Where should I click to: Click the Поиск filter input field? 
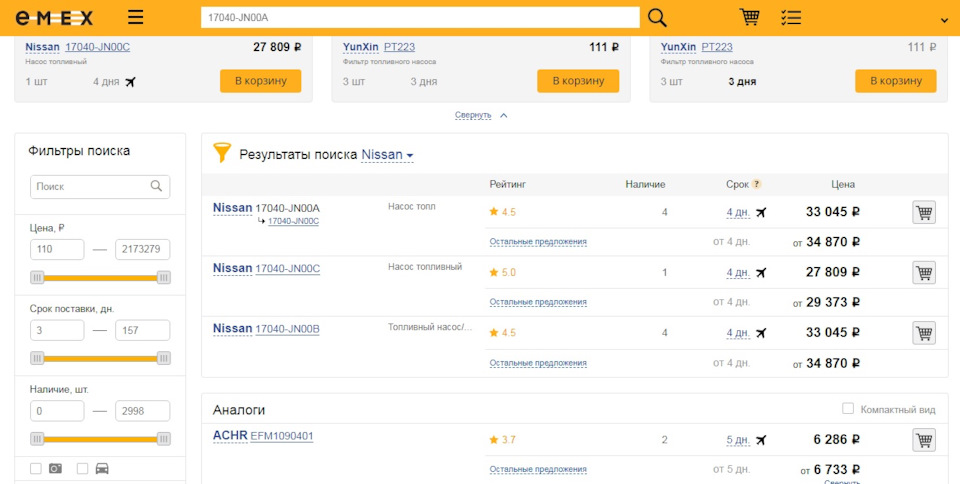click(x=90, y=187)
